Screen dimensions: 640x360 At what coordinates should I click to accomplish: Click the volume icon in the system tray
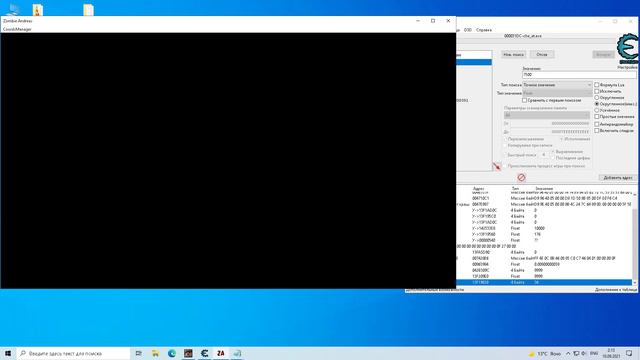click(x=584, y=353)
